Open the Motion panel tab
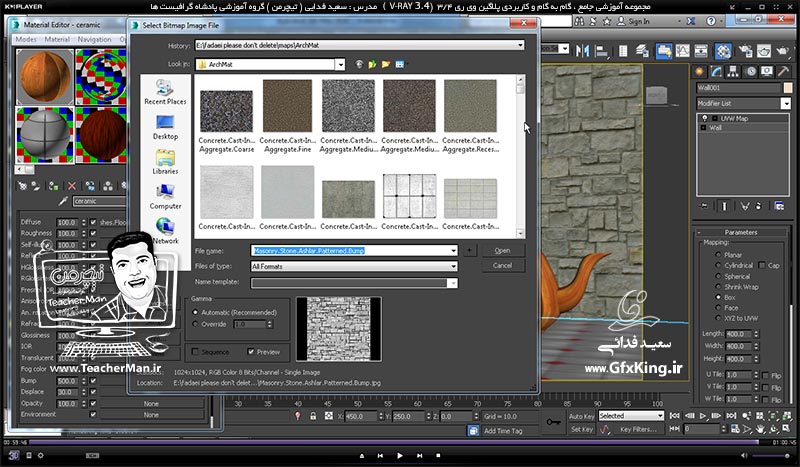The image size is (800, 467). pos(751,71)
